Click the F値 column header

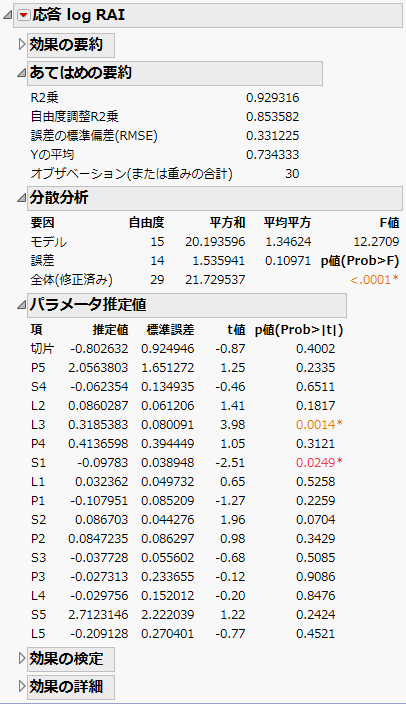pos(389,223)
